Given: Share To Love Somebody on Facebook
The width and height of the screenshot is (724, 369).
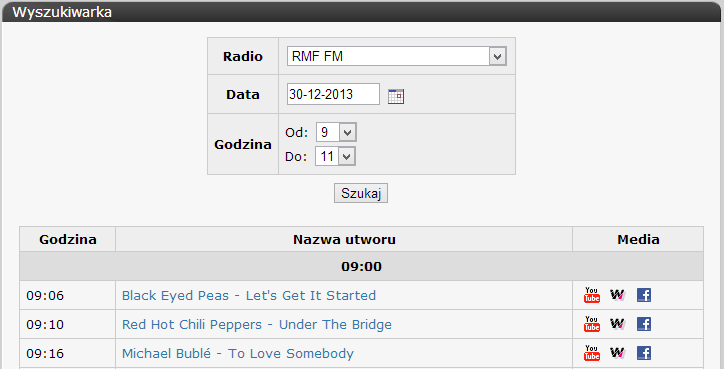Looking at the screenshot, I should click(644, 353).
